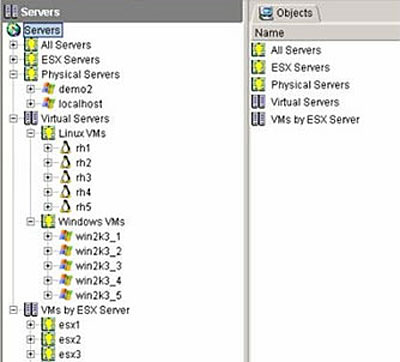Image resolution: width=400 pixels, height=362 pixels.
Task: Expand the demo2 server node
Action: pos(31,89)
